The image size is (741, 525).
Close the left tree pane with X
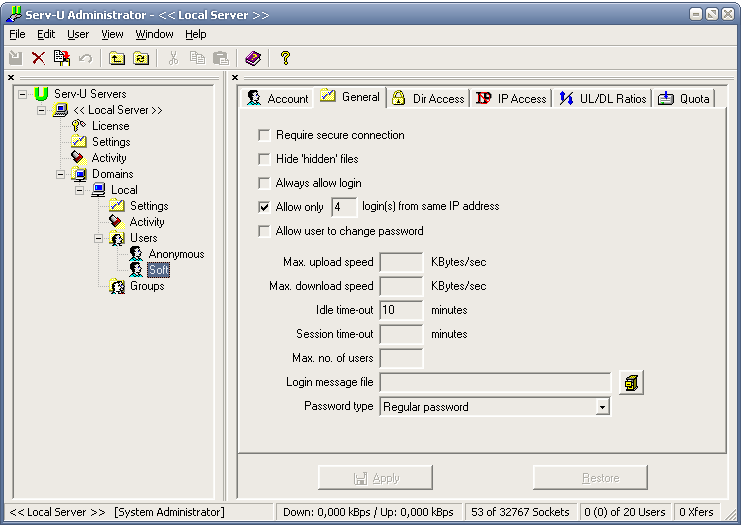point(11,77)
